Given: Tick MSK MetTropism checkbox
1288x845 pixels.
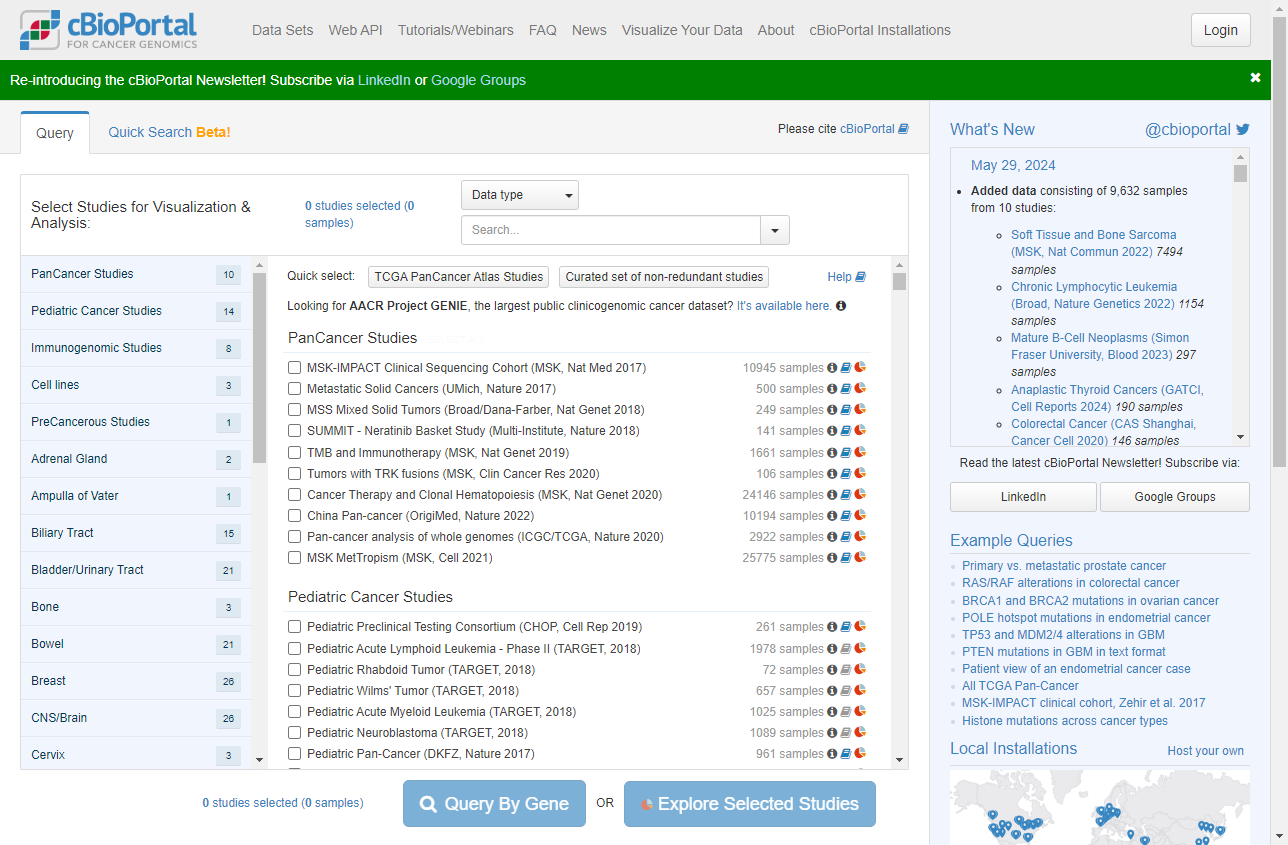Looking at the screenshot, I should [x=295, y=558].
